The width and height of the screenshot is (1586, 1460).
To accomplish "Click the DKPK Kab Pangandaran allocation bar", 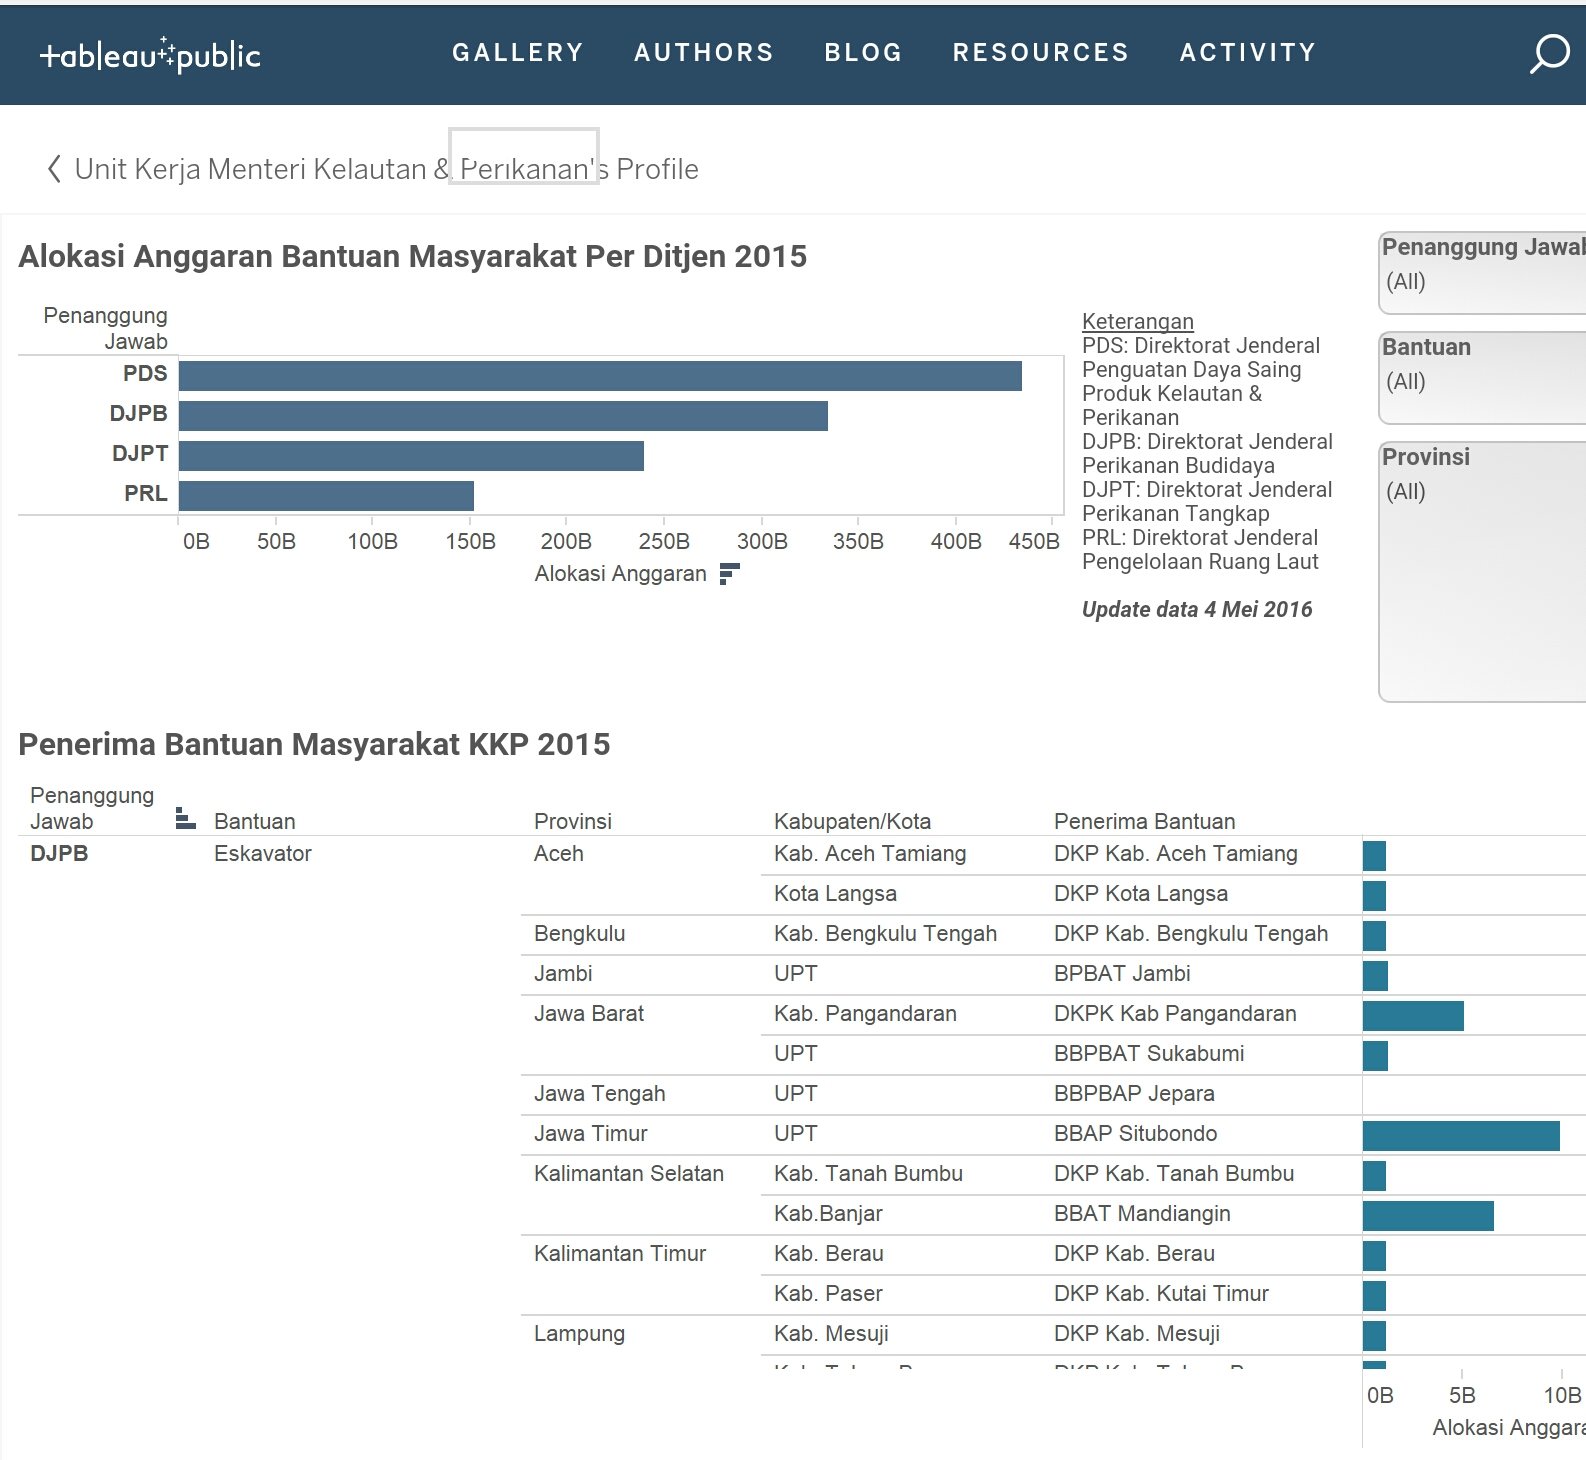I will [1412, 1016].
